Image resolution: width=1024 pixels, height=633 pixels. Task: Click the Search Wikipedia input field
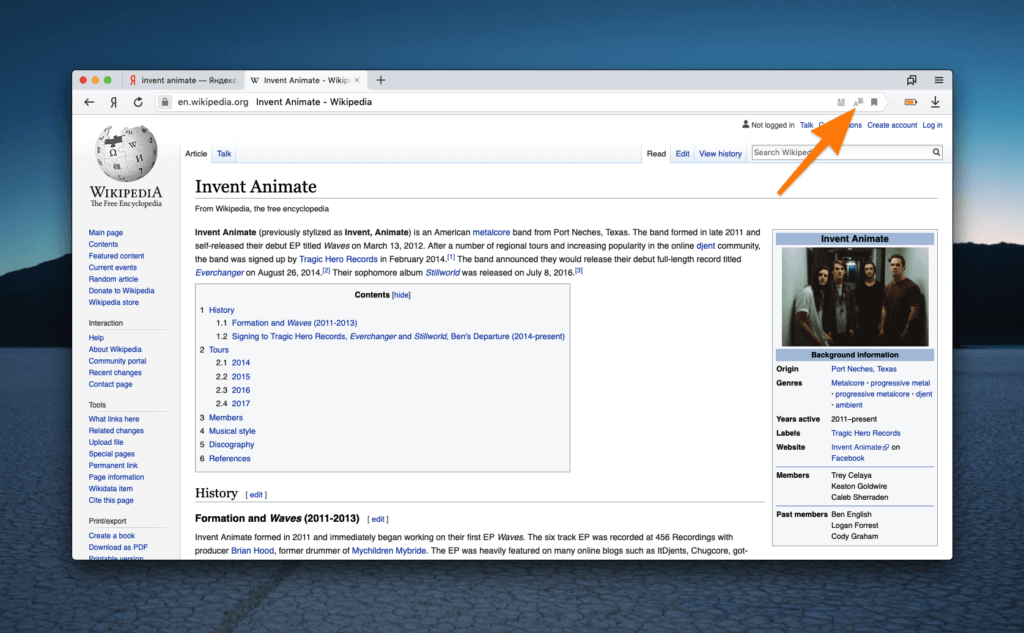point(841,152)
